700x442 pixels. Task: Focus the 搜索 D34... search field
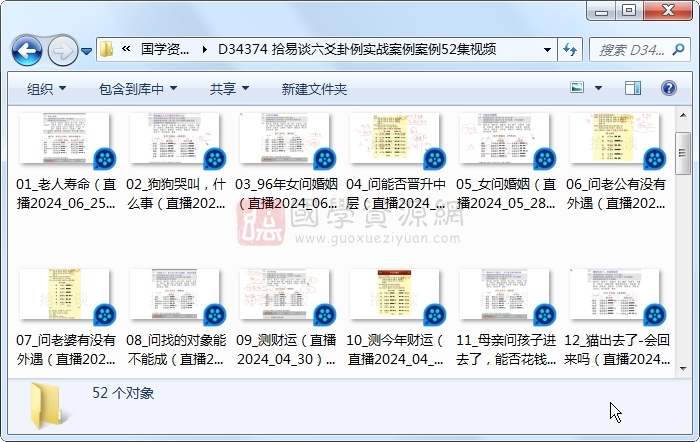631,50
